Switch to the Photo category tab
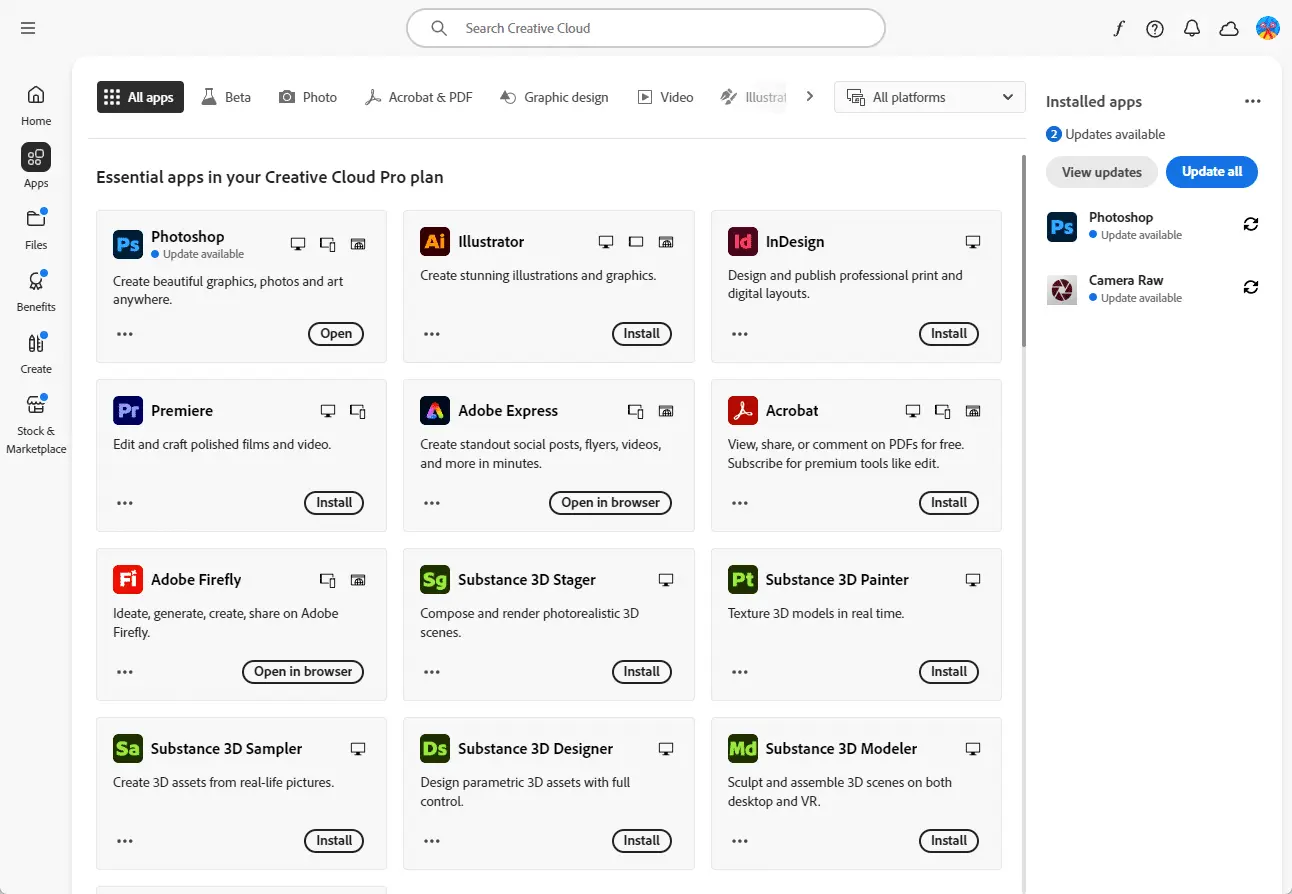This screenshot has height=894, width=1292. 307,96
